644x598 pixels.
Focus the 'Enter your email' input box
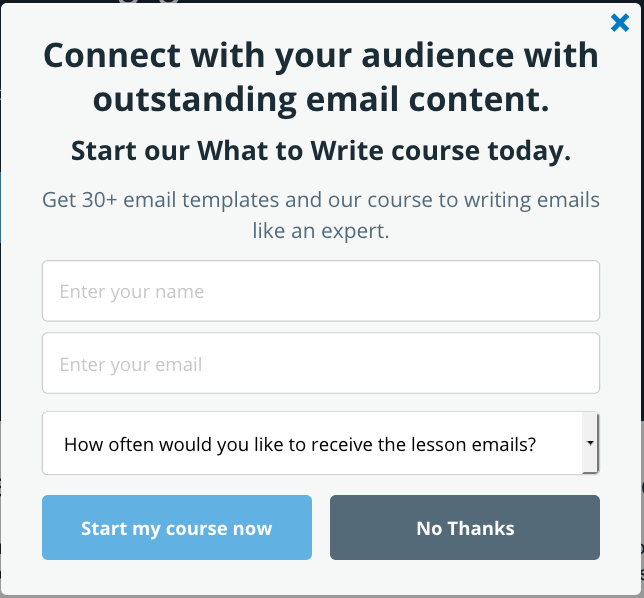click(321, 363)
